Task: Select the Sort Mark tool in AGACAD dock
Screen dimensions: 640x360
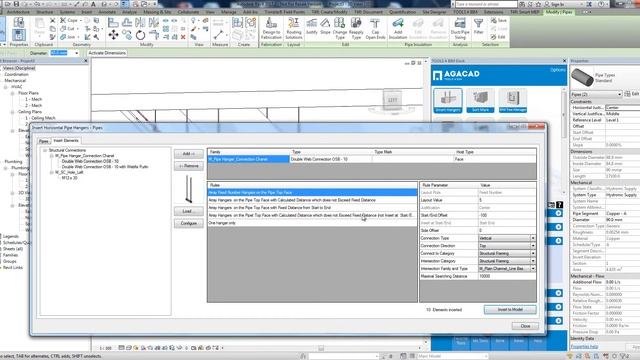Action: tap(480, 100)
